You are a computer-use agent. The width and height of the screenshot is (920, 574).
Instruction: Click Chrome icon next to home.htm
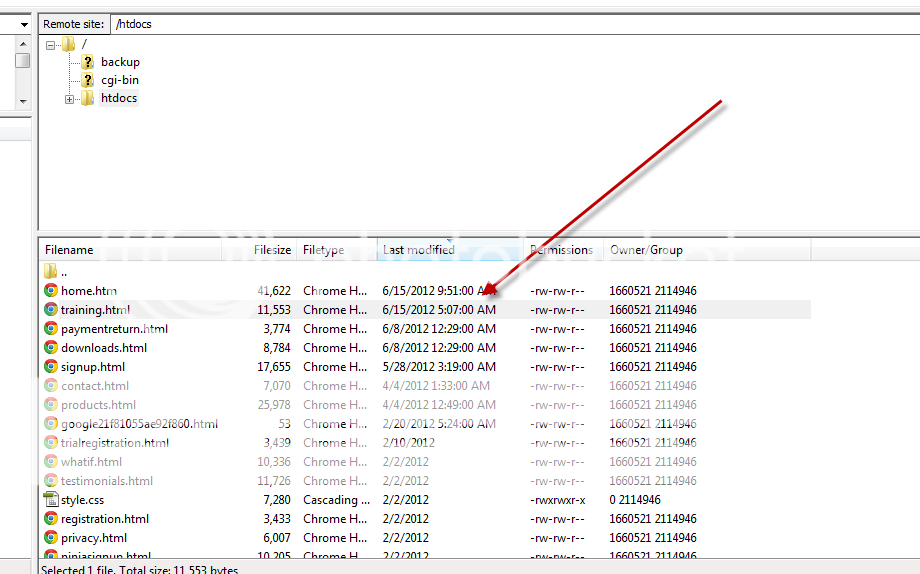click(x=51, y=291)
